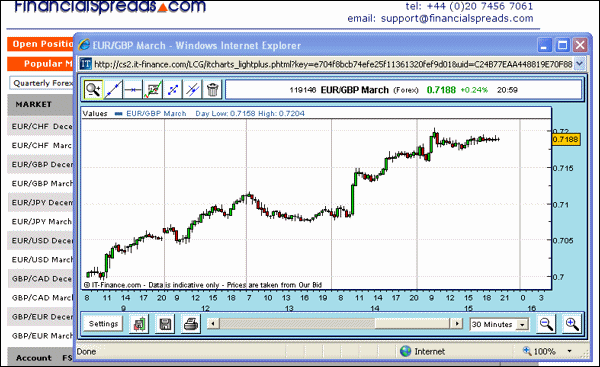This screenshot has height=367, width=600.
Task: Select EUR/GBP December market row
Action: 41,165
